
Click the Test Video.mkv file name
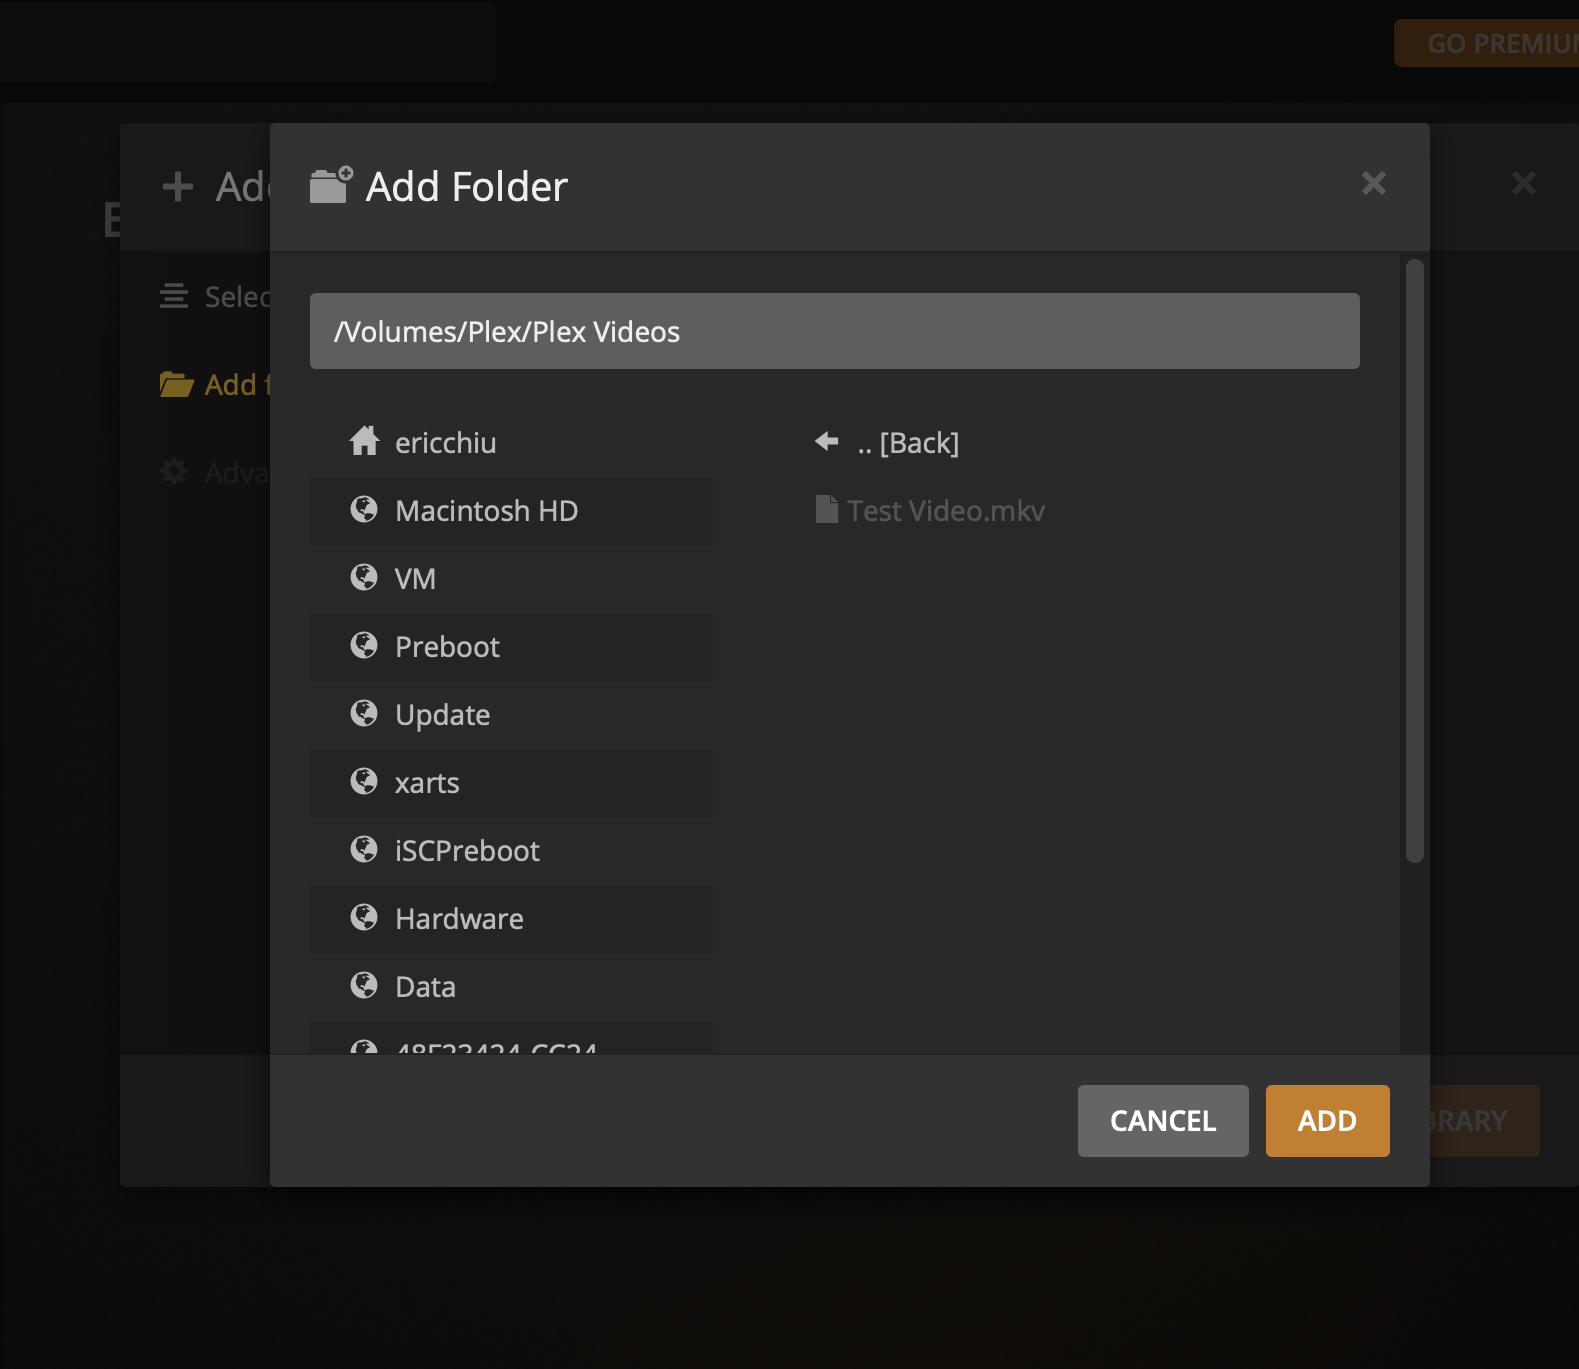pos(945,511)
